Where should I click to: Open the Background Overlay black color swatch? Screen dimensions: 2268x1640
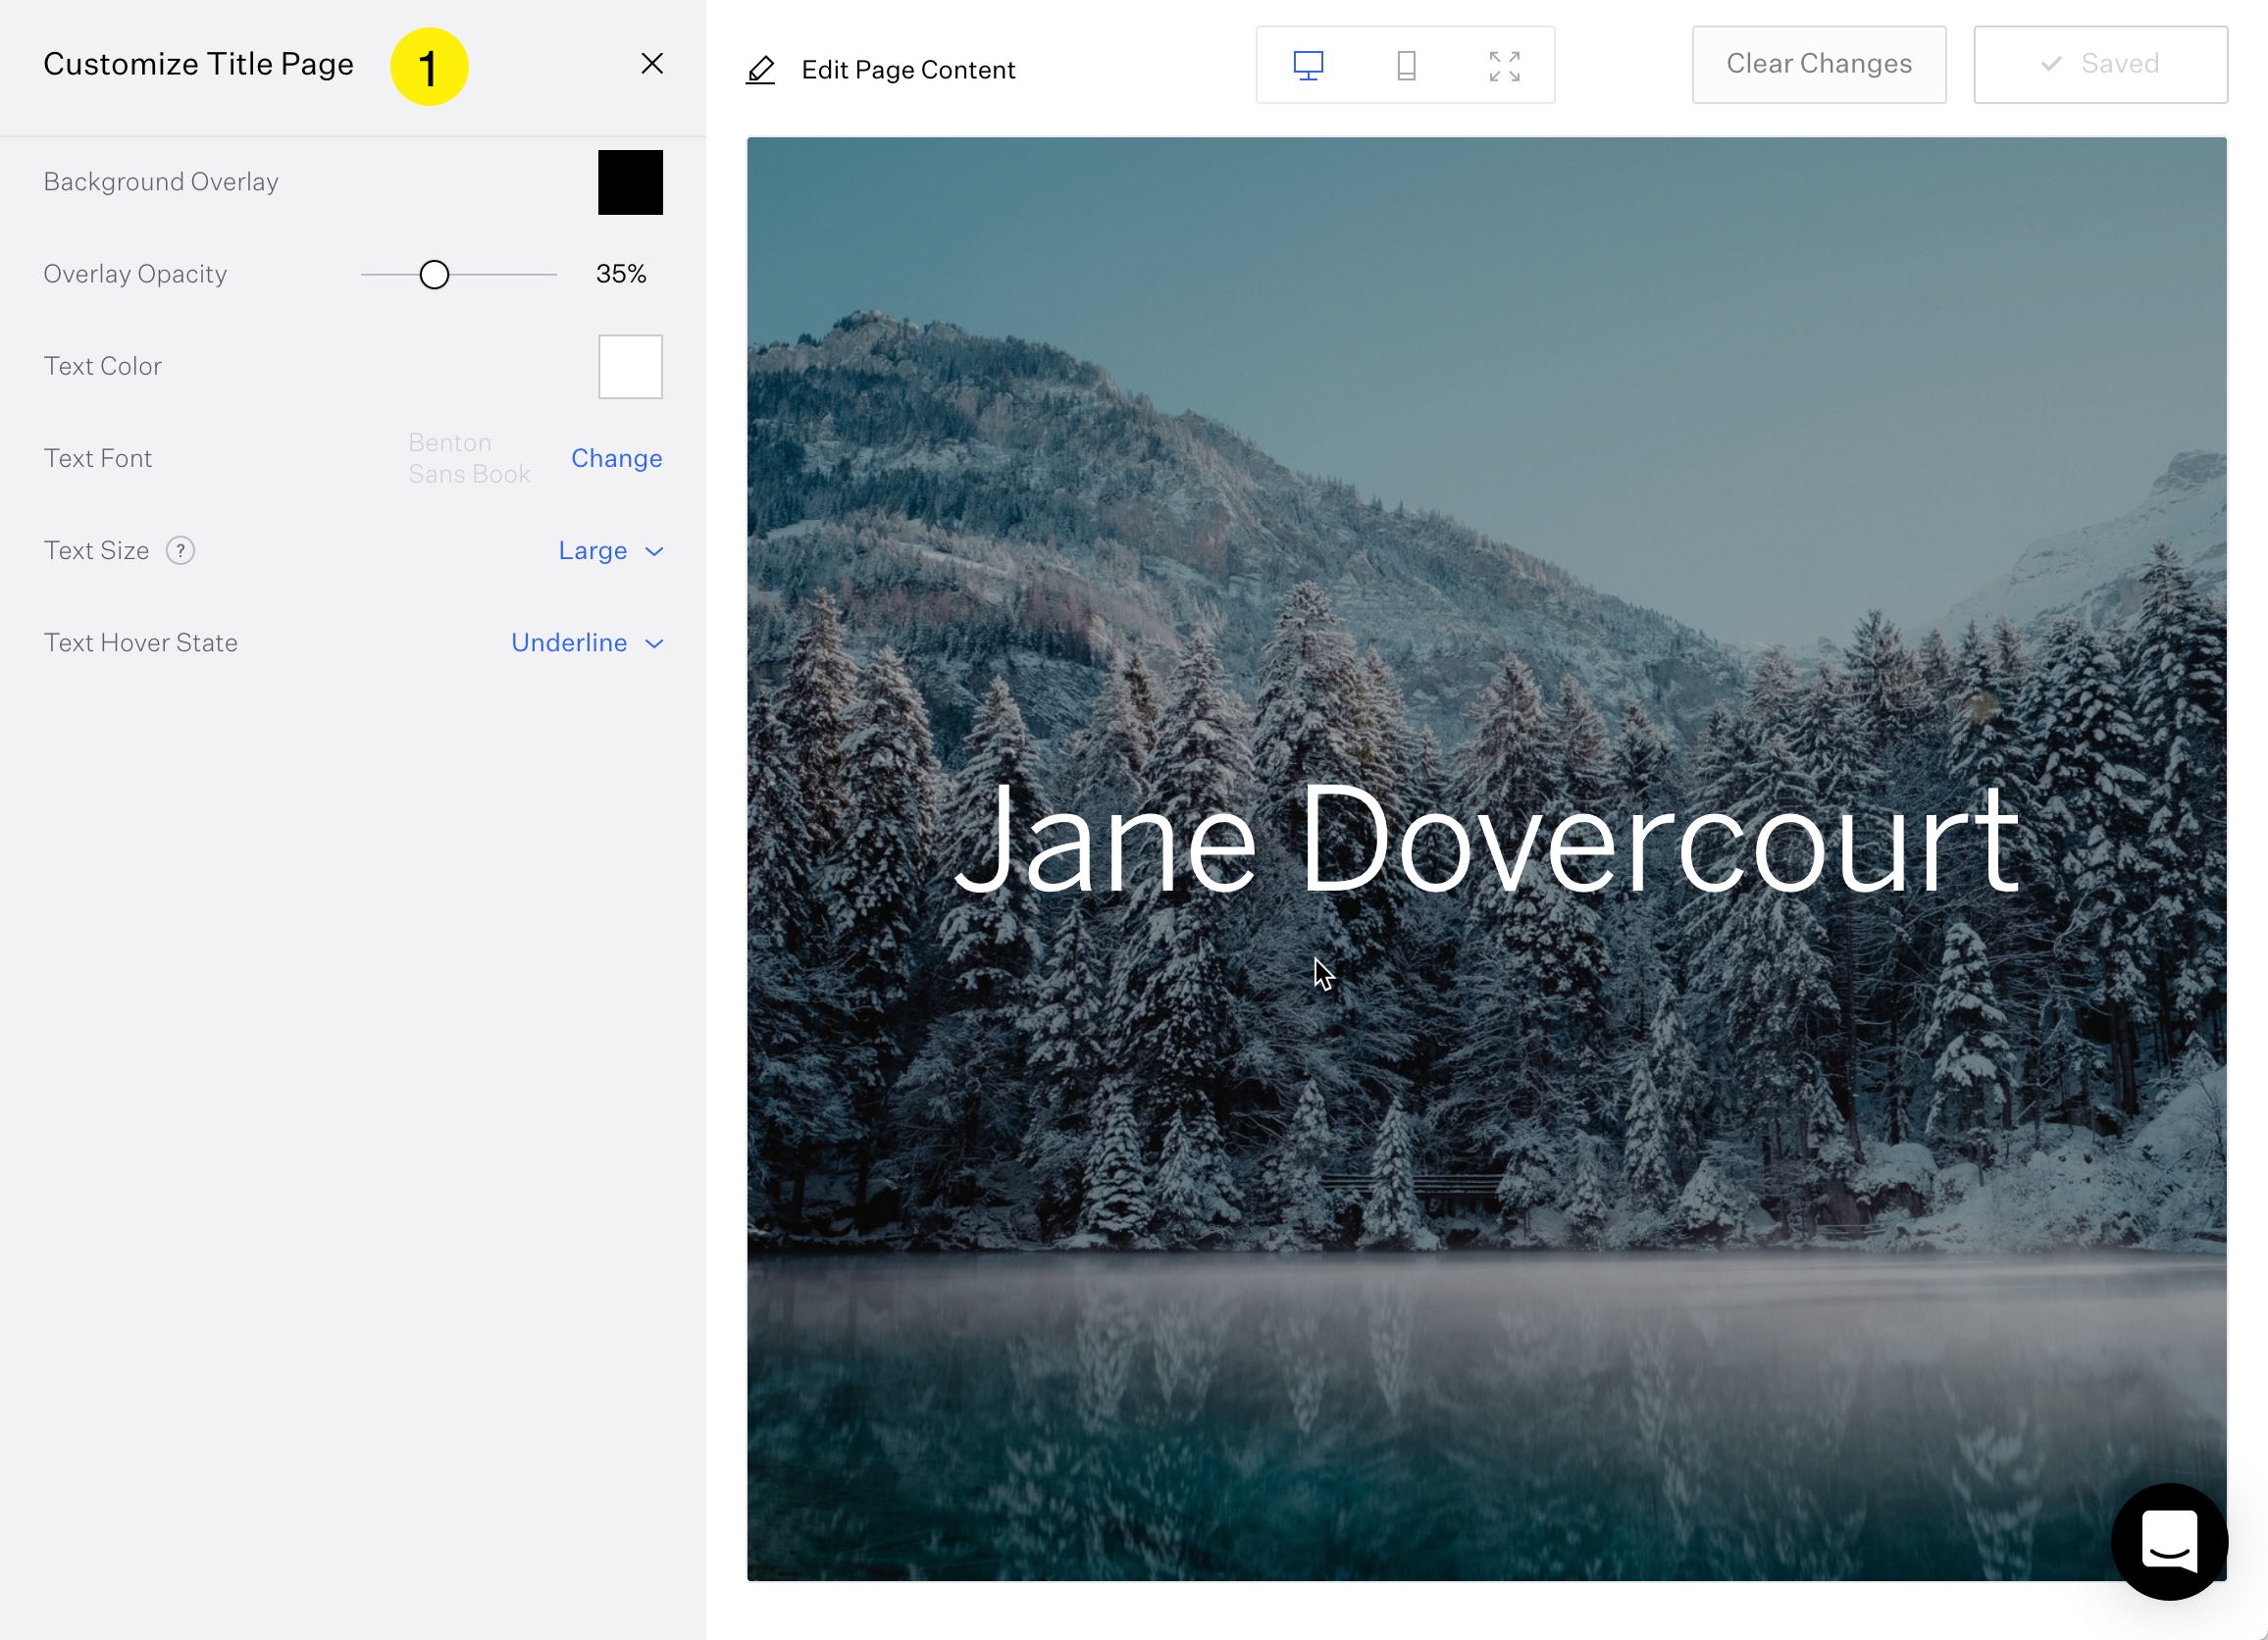point(630,182)
